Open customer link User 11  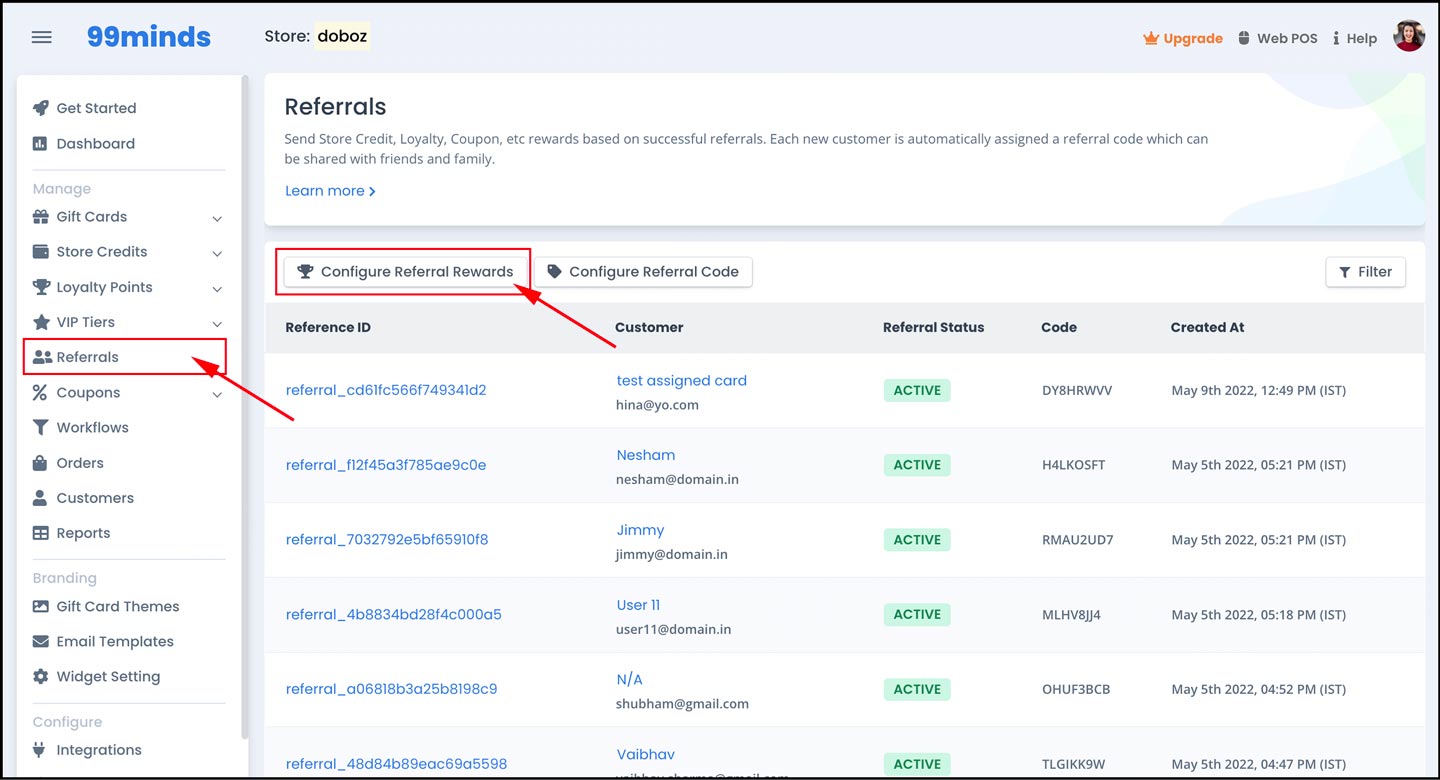638,605
